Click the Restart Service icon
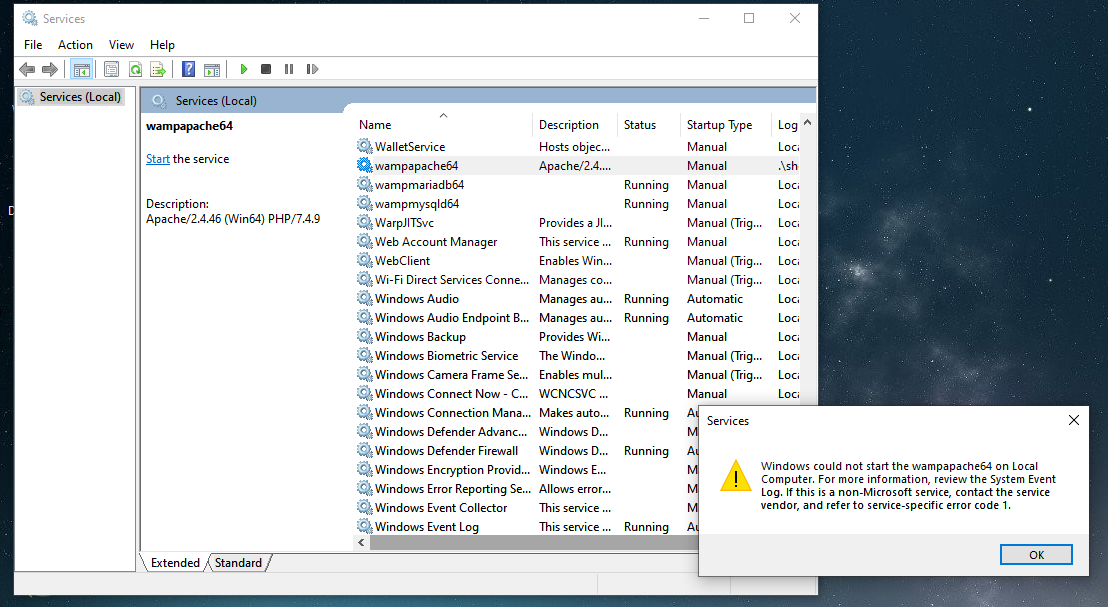The width and height of the screenshot is (1108, 607). pyautogui.click(x=312, y=69)
